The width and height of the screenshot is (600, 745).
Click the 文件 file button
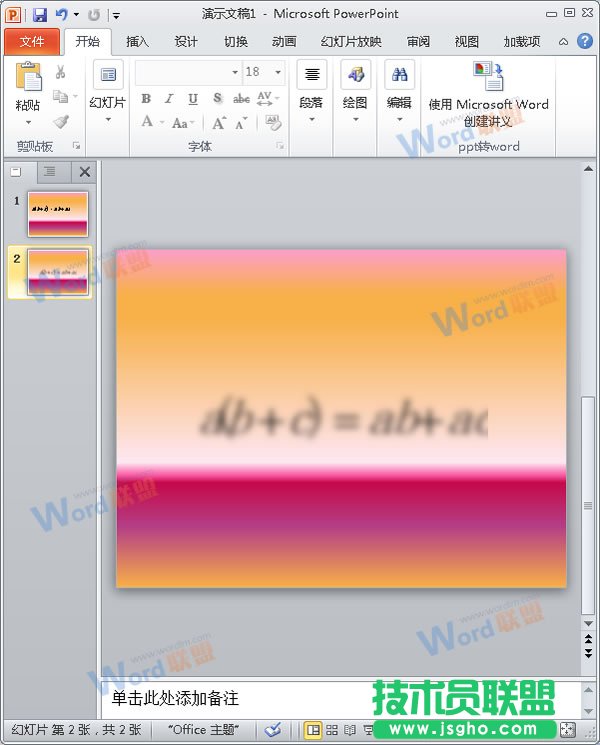click(32, 42)
